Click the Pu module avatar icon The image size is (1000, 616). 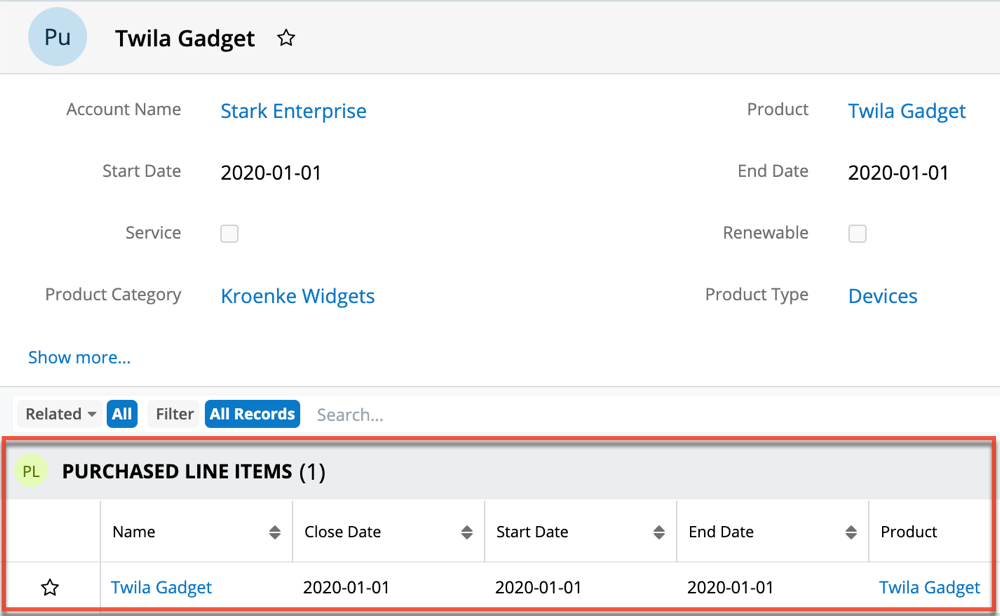(57, 38)
